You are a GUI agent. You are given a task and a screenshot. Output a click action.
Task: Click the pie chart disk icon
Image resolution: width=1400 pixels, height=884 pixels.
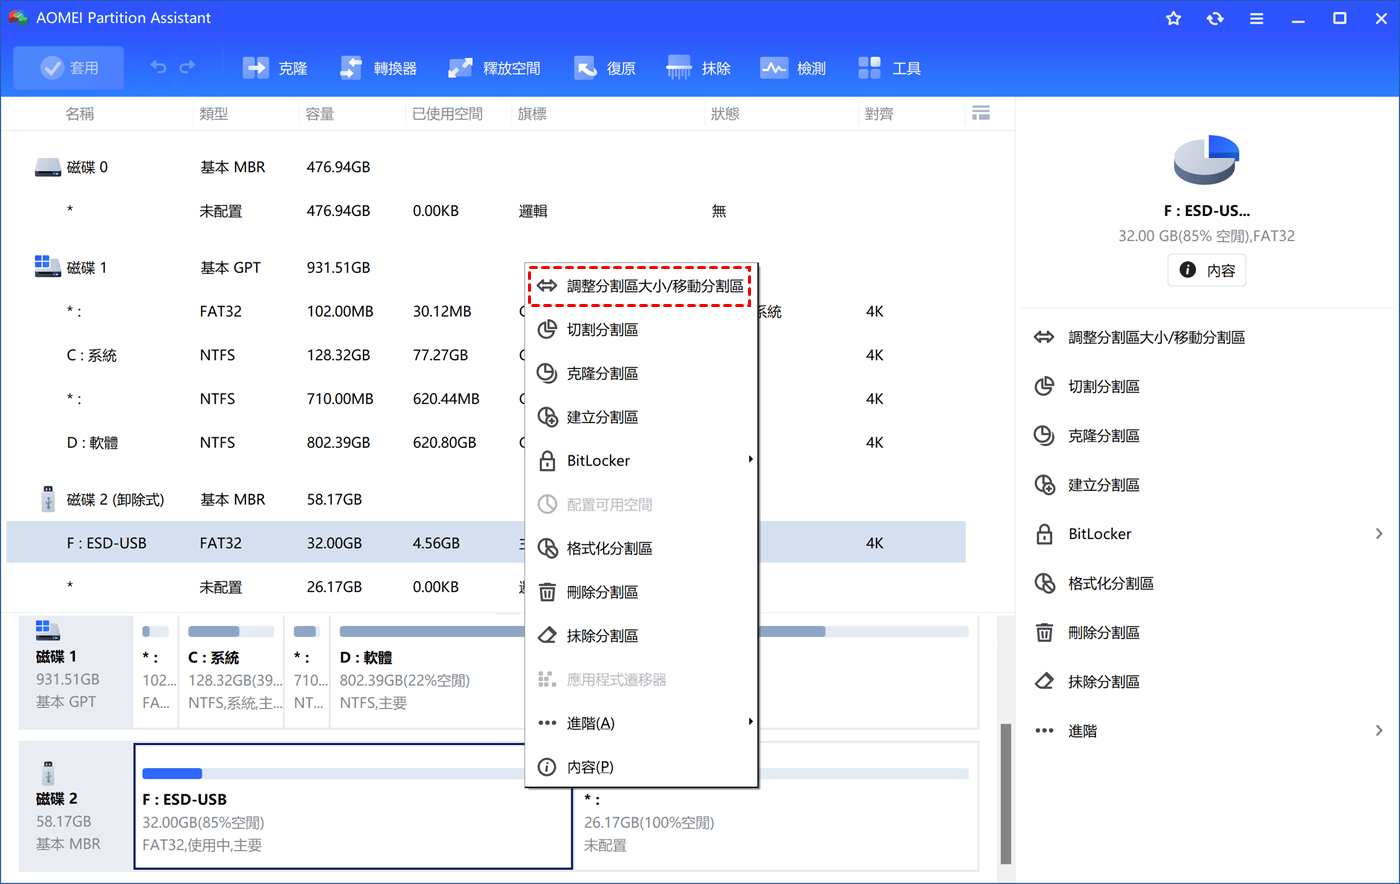[1207, 160]
